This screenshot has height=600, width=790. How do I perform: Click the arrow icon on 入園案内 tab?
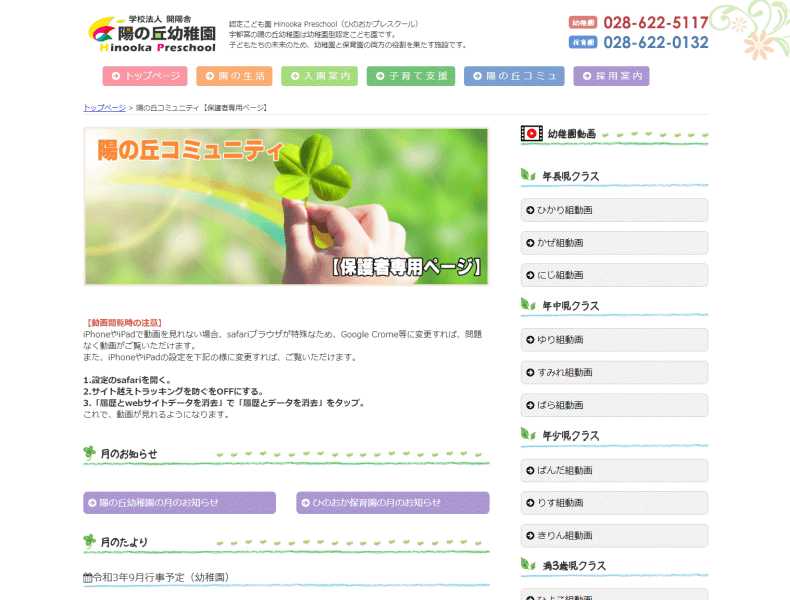tap(295, 76)
